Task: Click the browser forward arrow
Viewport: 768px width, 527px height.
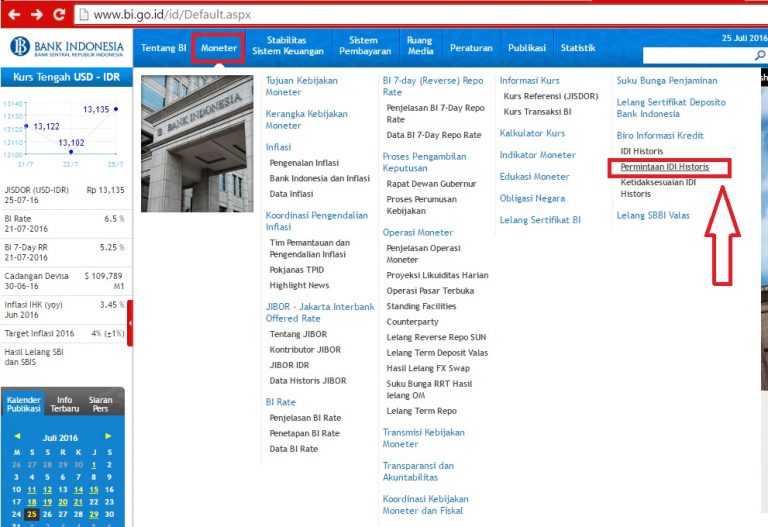Action: tap(37, 14)
